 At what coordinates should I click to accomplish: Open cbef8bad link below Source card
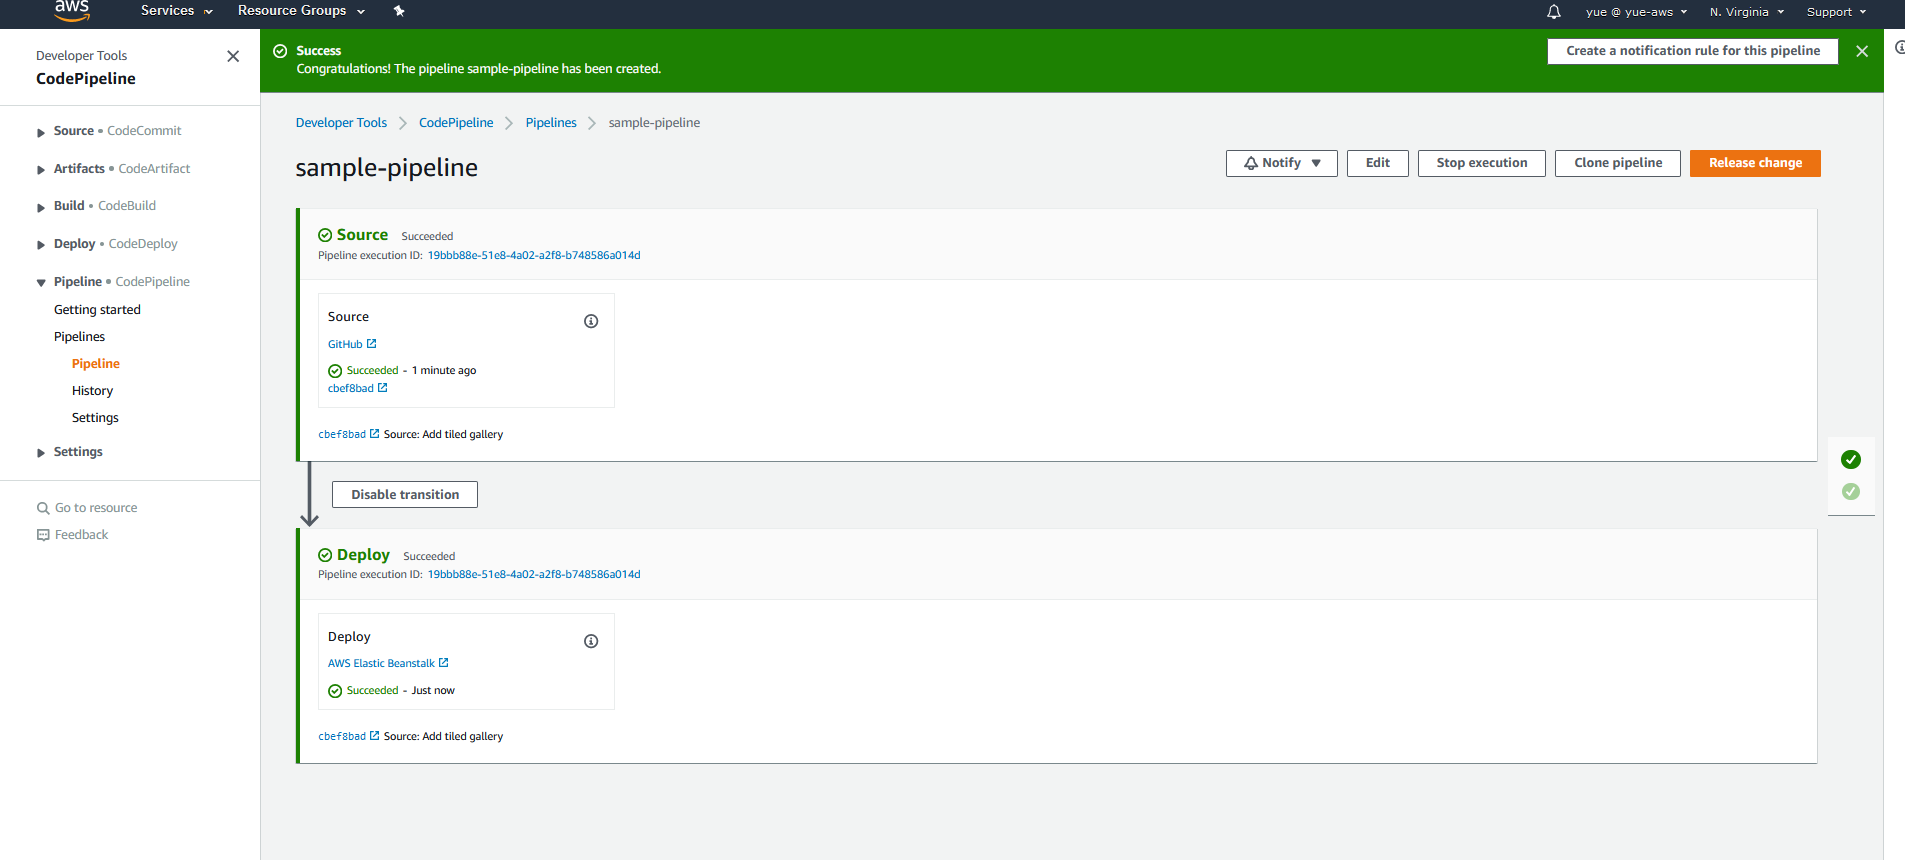[x=342, y=435]
